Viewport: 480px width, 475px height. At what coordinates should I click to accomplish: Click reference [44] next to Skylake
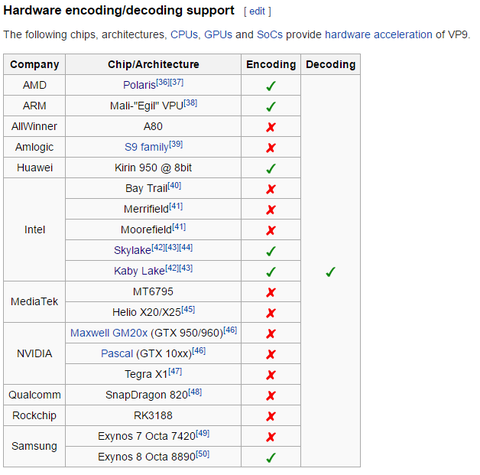(186, 247)
